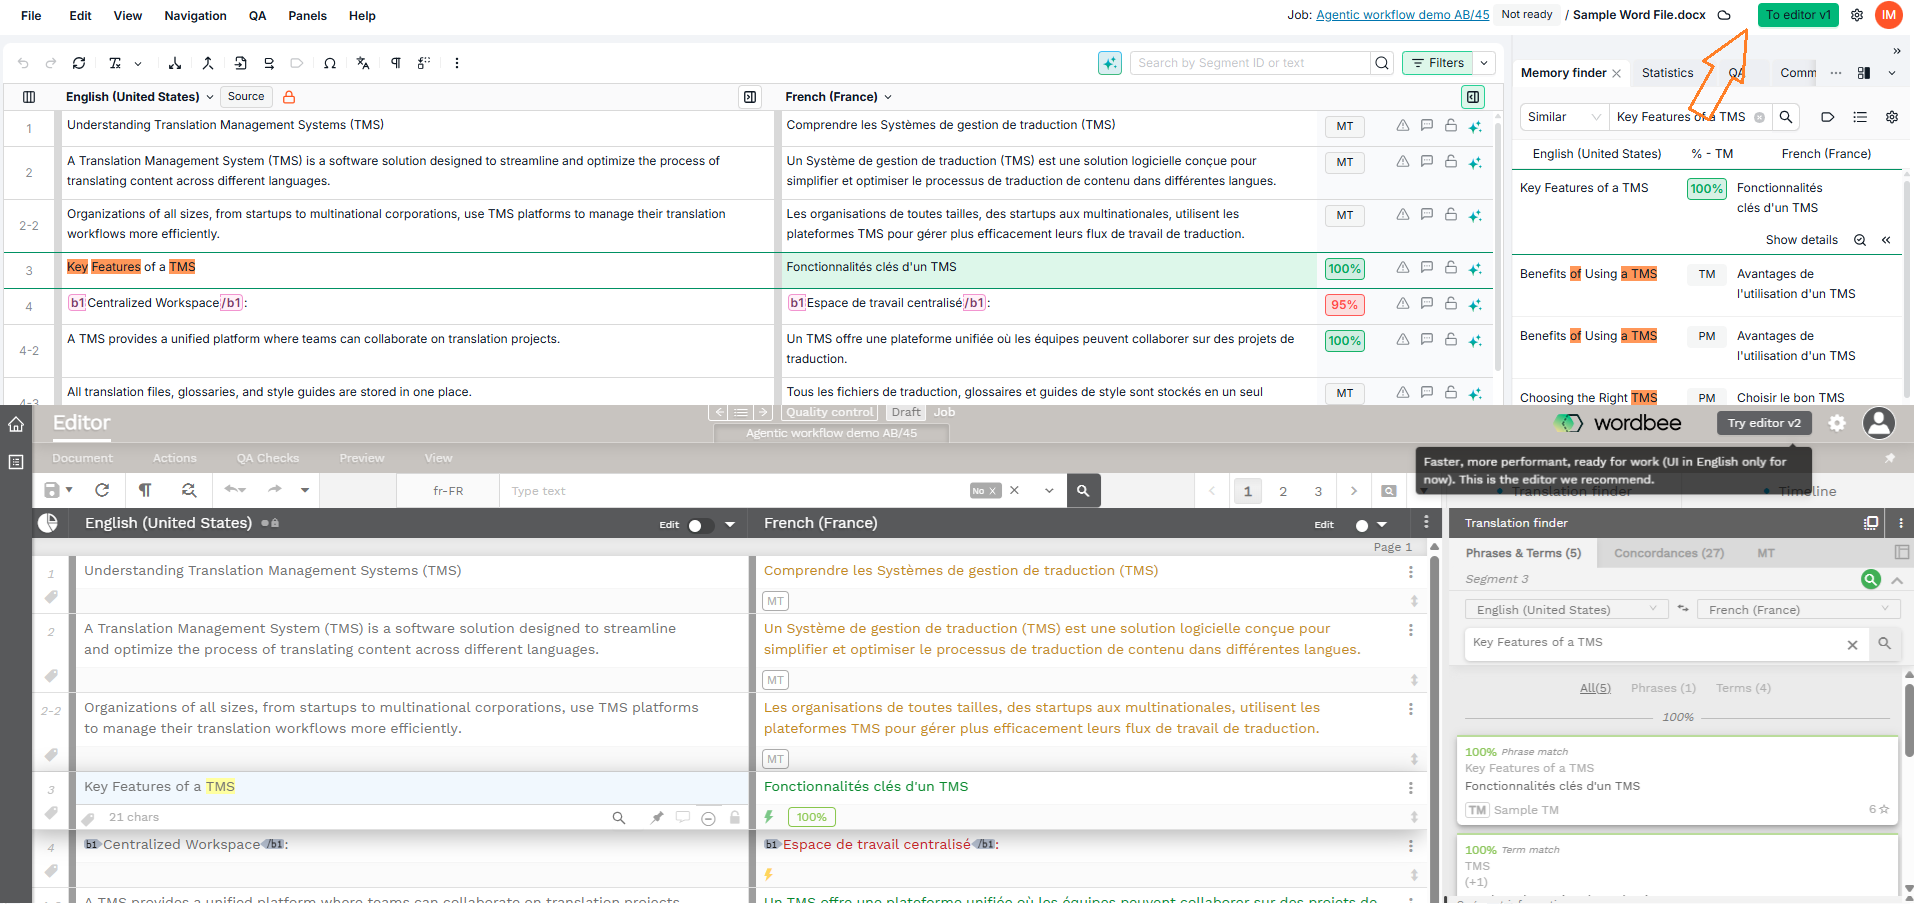Click the list view icon in Memory finder
Screen dimensions: 1914x904
[1860, 117]
